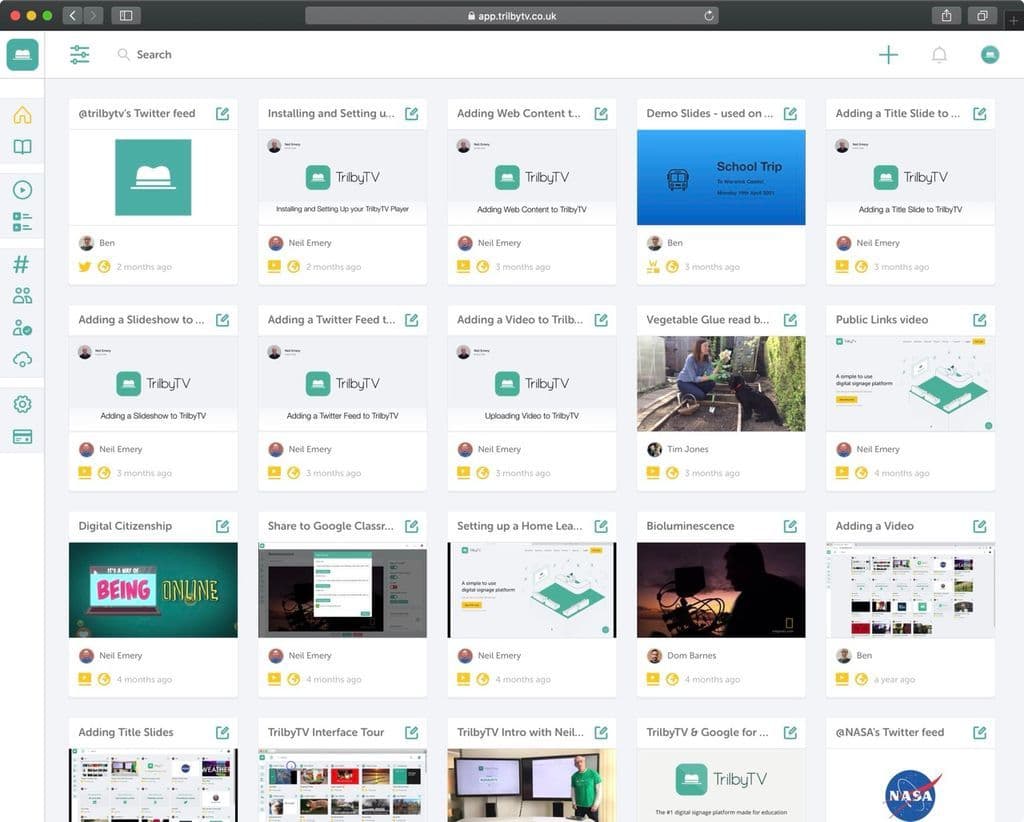
Task: Open the School Trip slide thumbnail
Action: (x=721, y=178)
